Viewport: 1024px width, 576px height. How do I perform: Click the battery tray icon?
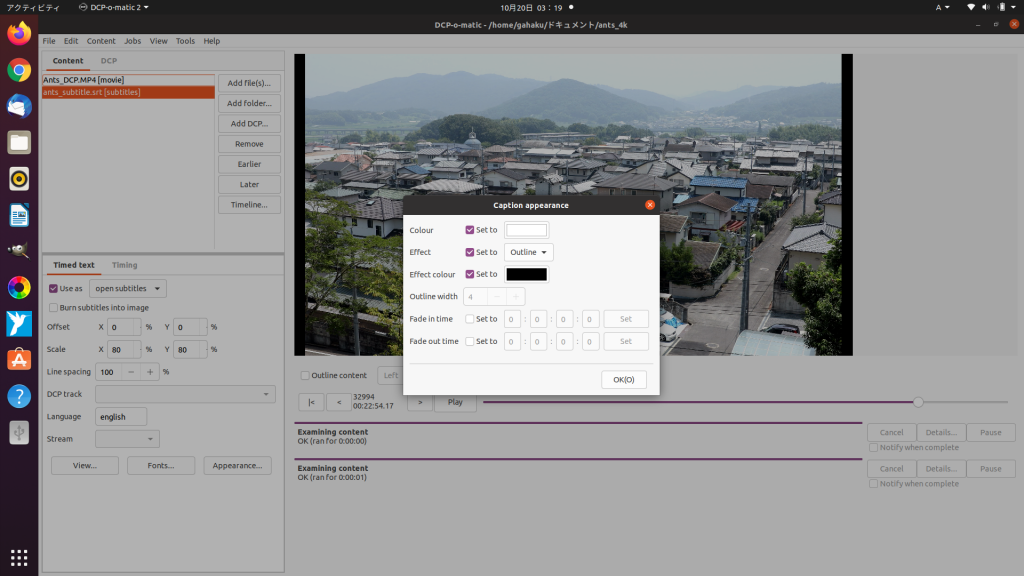click(1001, 7)
